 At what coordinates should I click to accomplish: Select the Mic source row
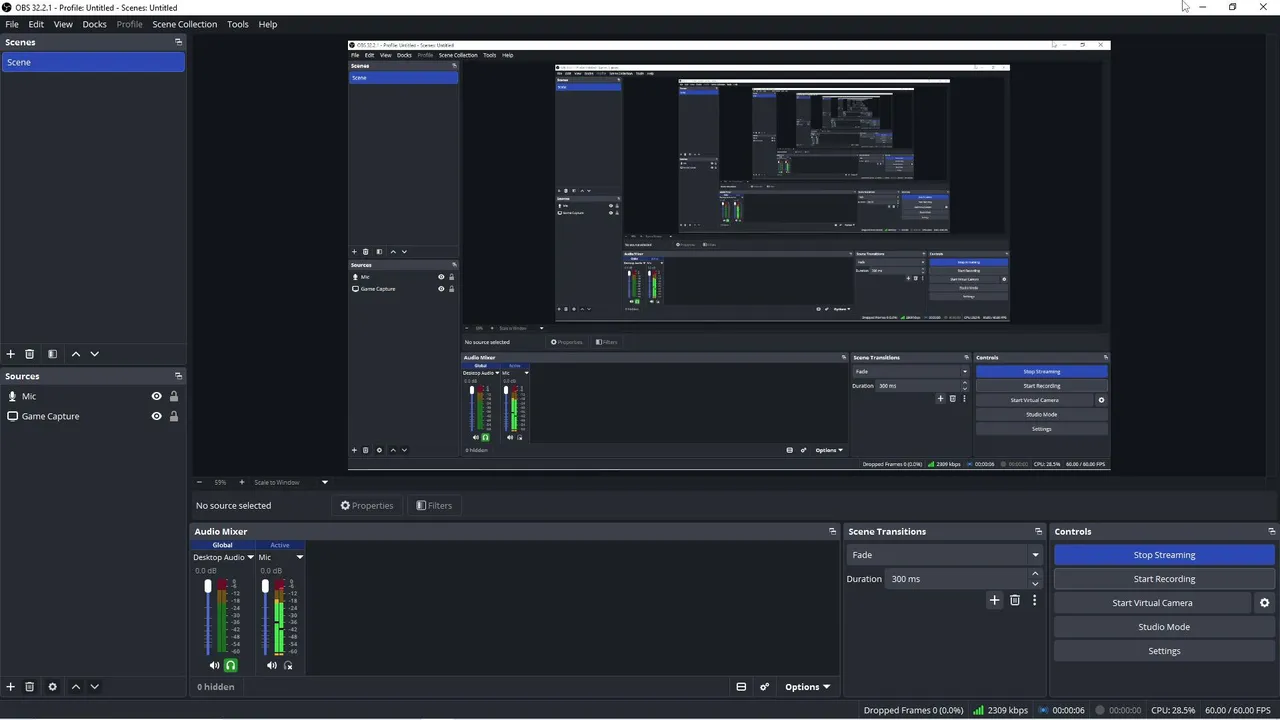coord(93,396)
